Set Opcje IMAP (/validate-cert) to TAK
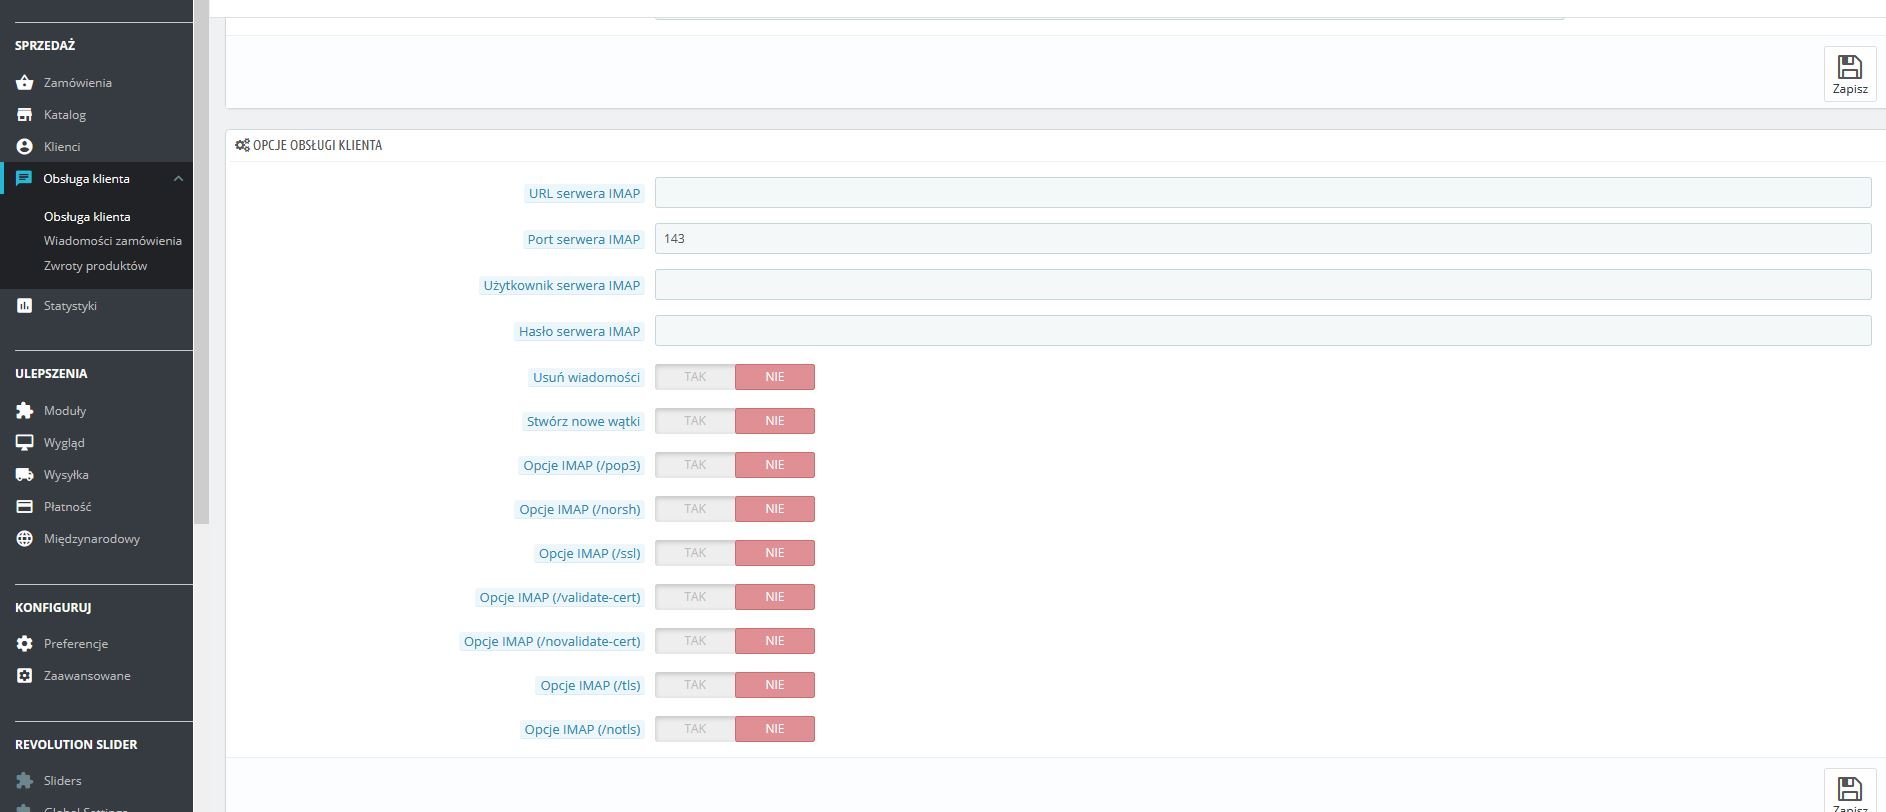 695,597
